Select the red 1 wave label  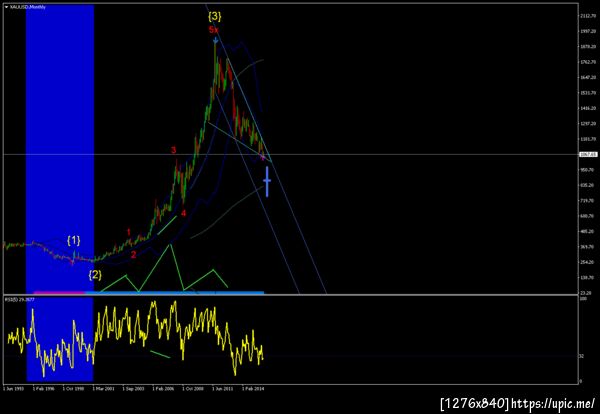pos(129,232)
